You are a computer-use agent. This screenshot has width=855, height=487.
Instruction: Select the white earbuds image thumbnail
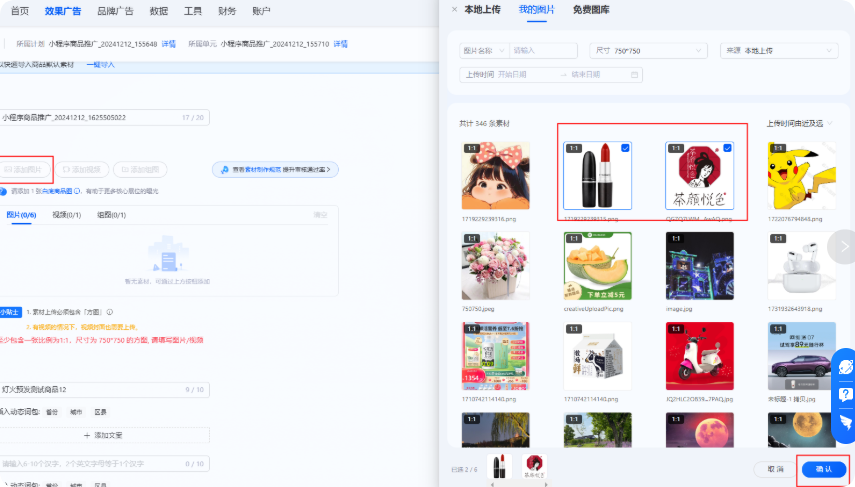(802, 266)
